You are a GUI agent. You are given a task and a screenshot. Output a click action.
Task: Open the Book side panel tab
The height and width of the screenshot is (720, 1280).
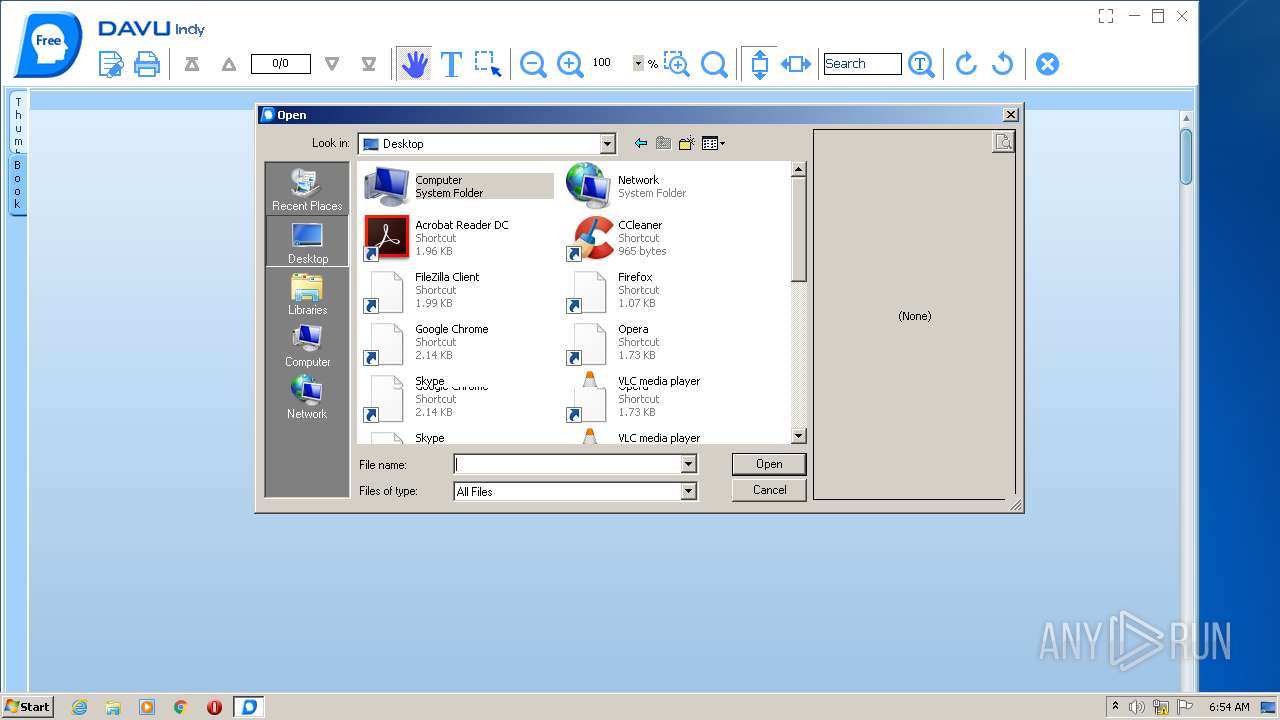18,184
